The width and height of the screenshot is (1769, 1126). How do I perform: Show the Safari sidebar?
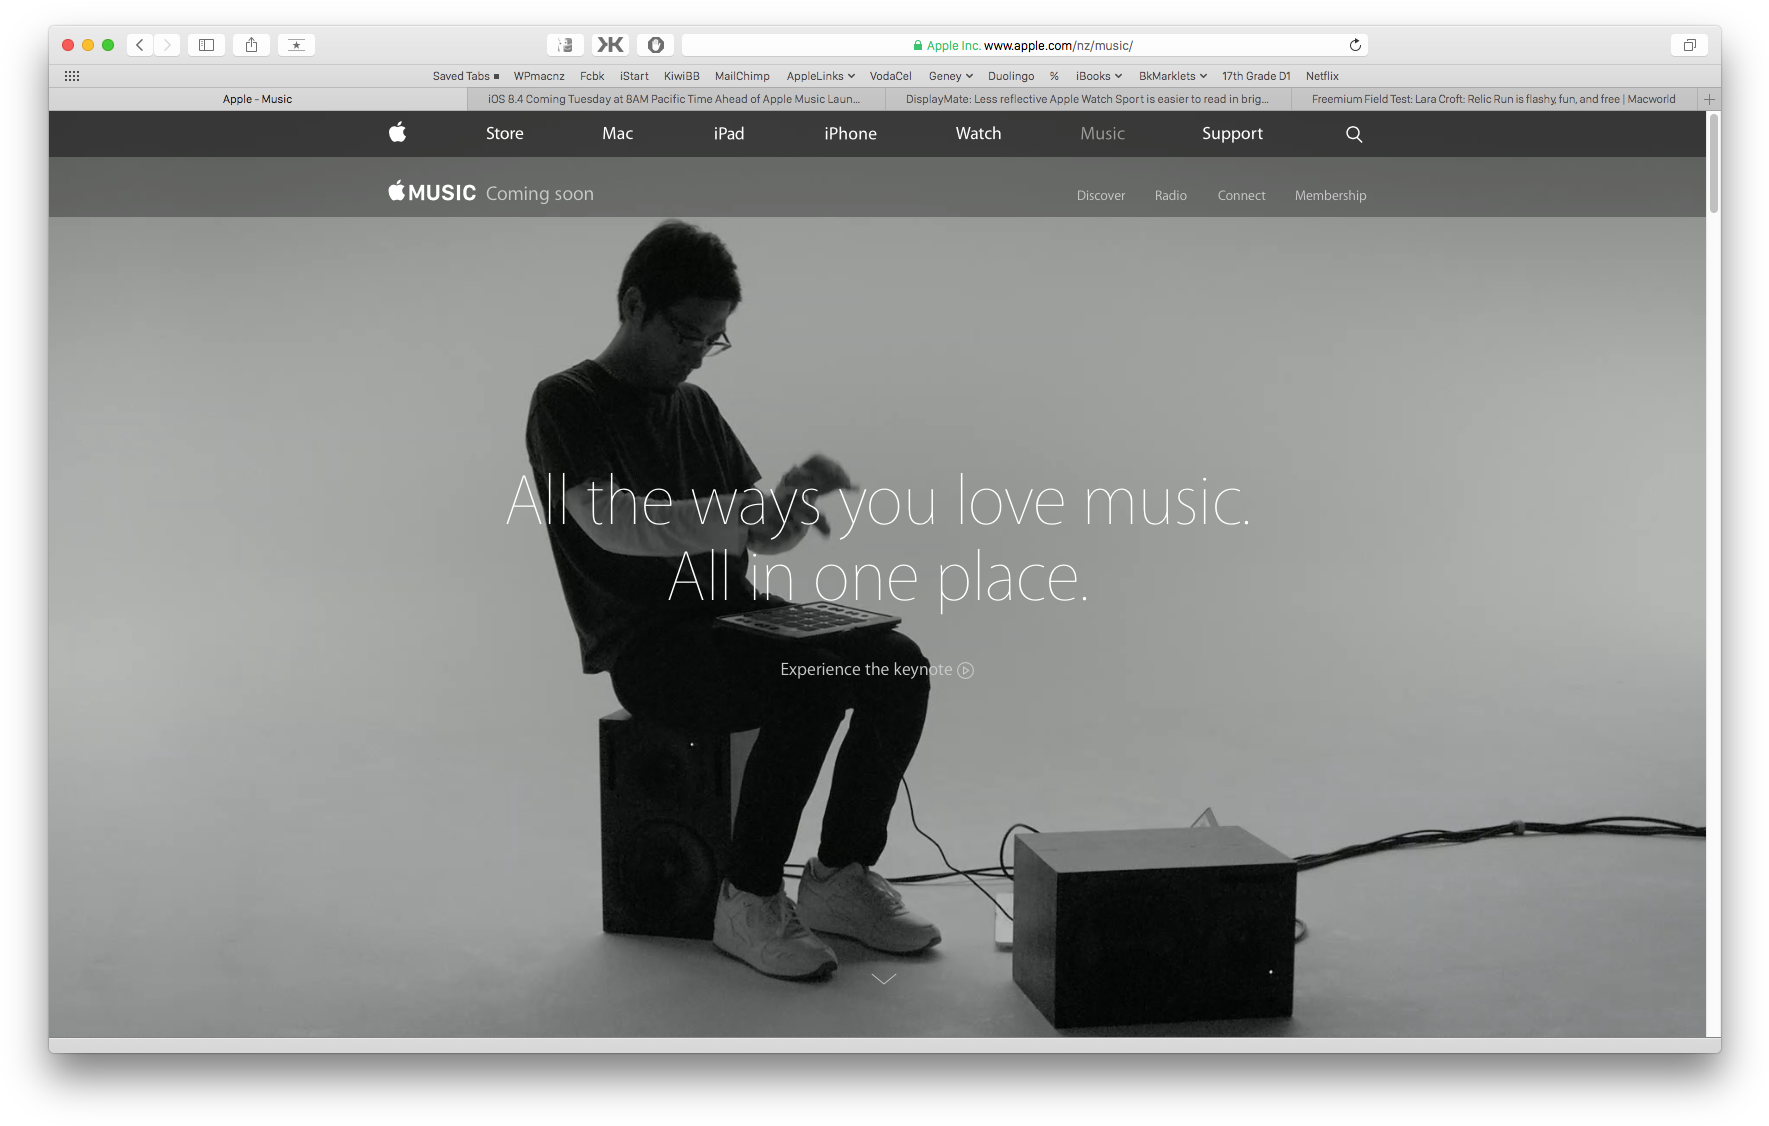tap(207, 45)
